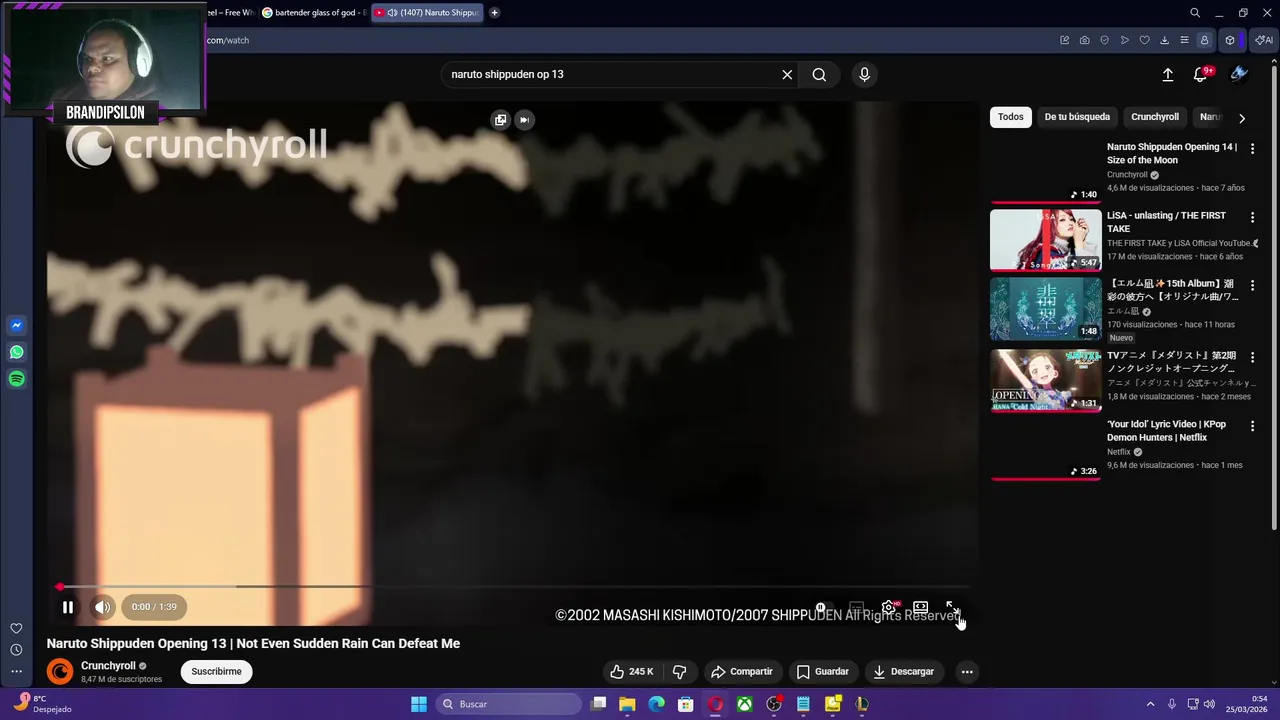Dislike the video thumbs-down button
Viewport: 1280px width, 720px height.
[679, 672]
